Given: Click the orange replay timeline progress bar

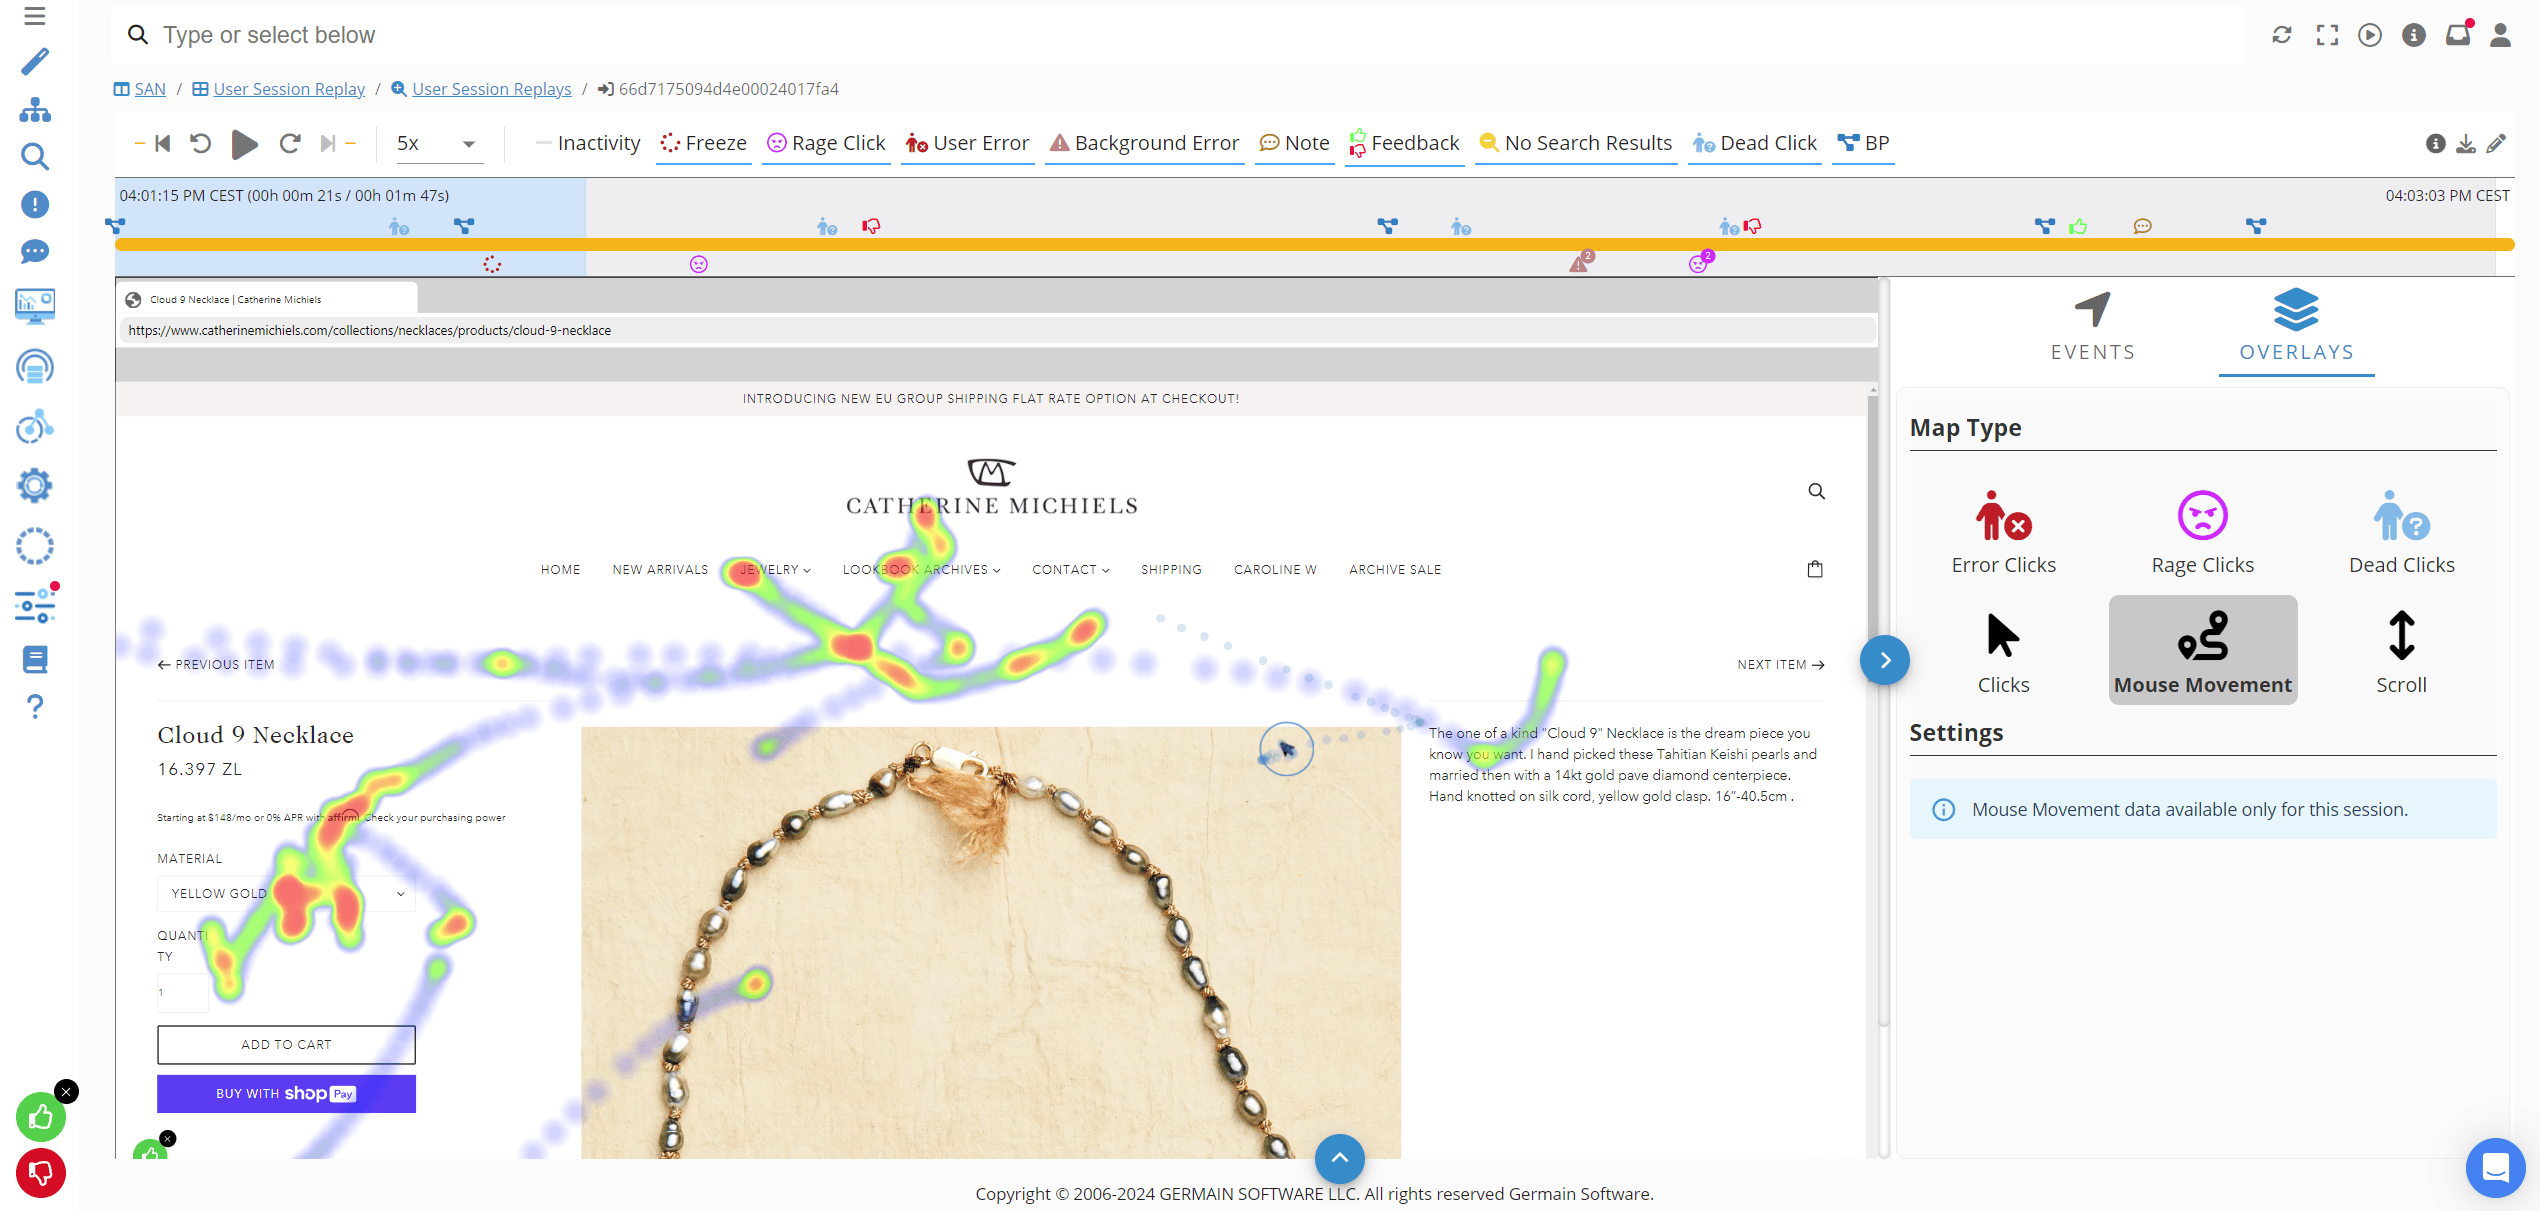Looking at the screenshot, I should 1314,244.
